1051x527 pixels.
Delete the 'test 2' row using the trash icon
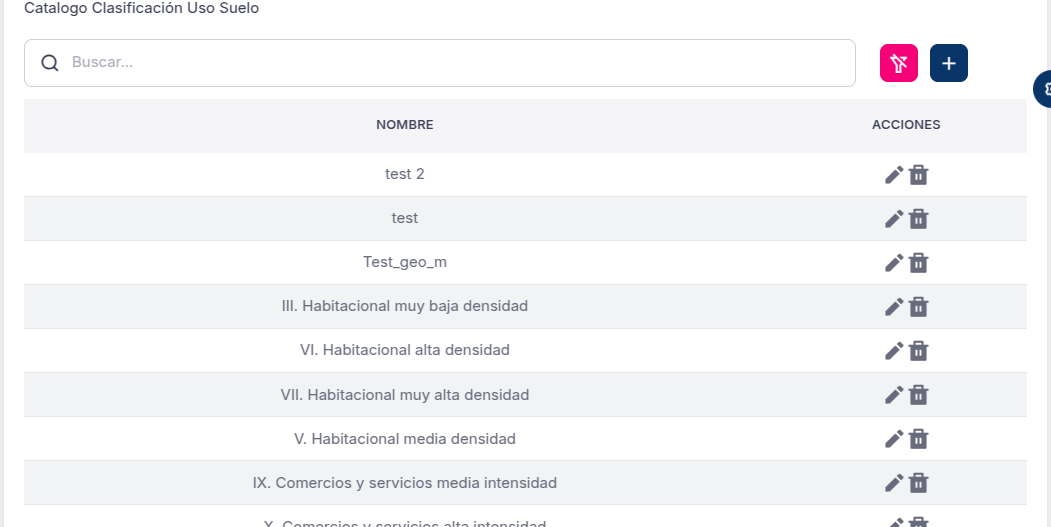click(918, 175)
